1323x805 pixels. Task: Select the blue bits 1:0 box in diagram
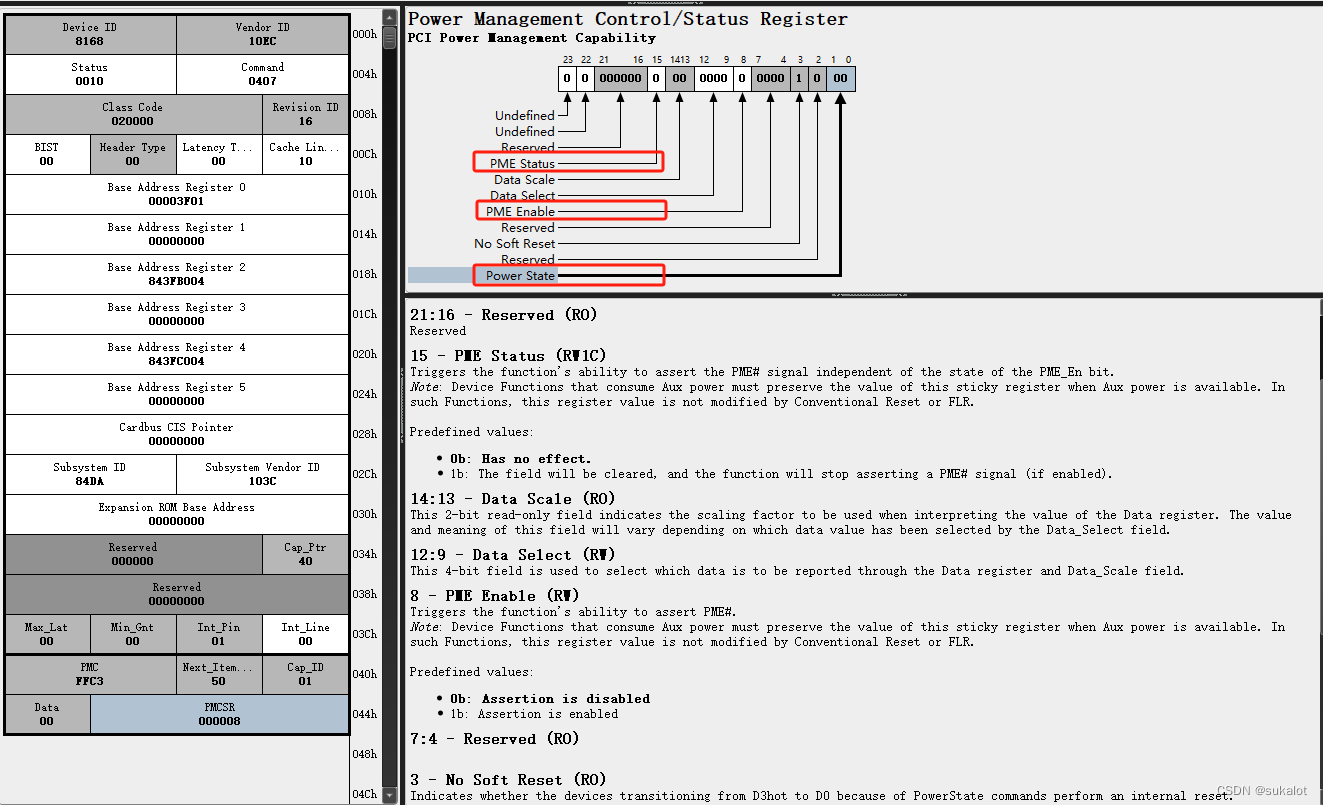840,79
